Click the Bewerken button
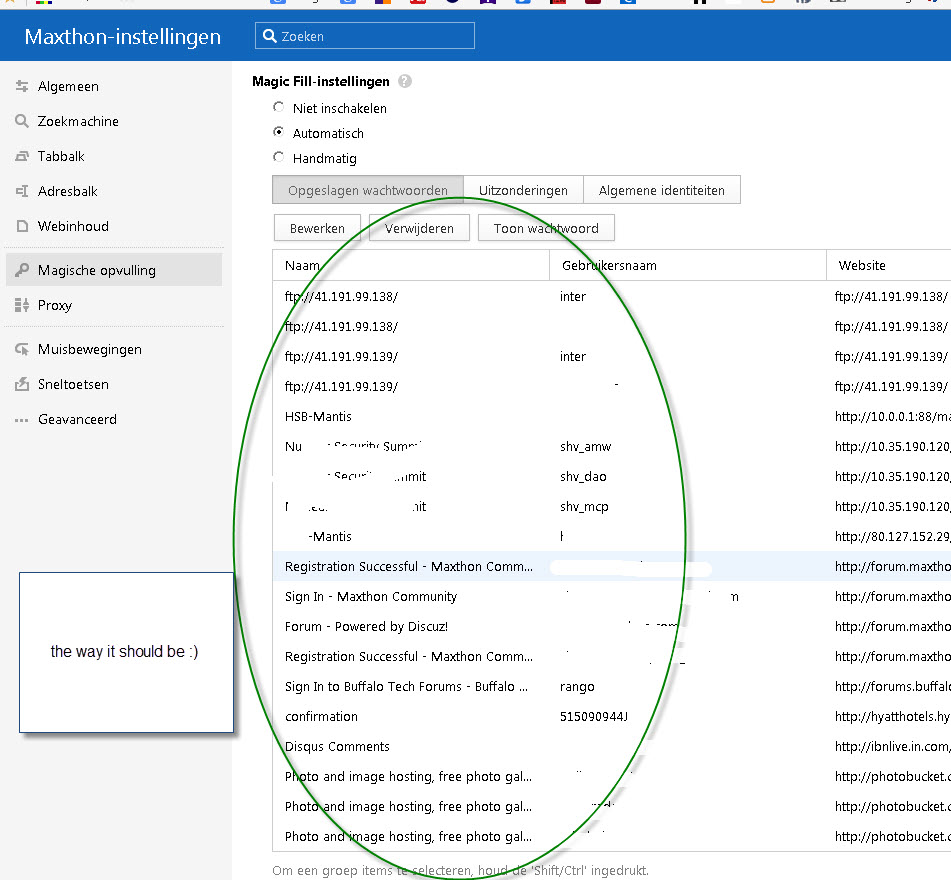 pos(317,228)
